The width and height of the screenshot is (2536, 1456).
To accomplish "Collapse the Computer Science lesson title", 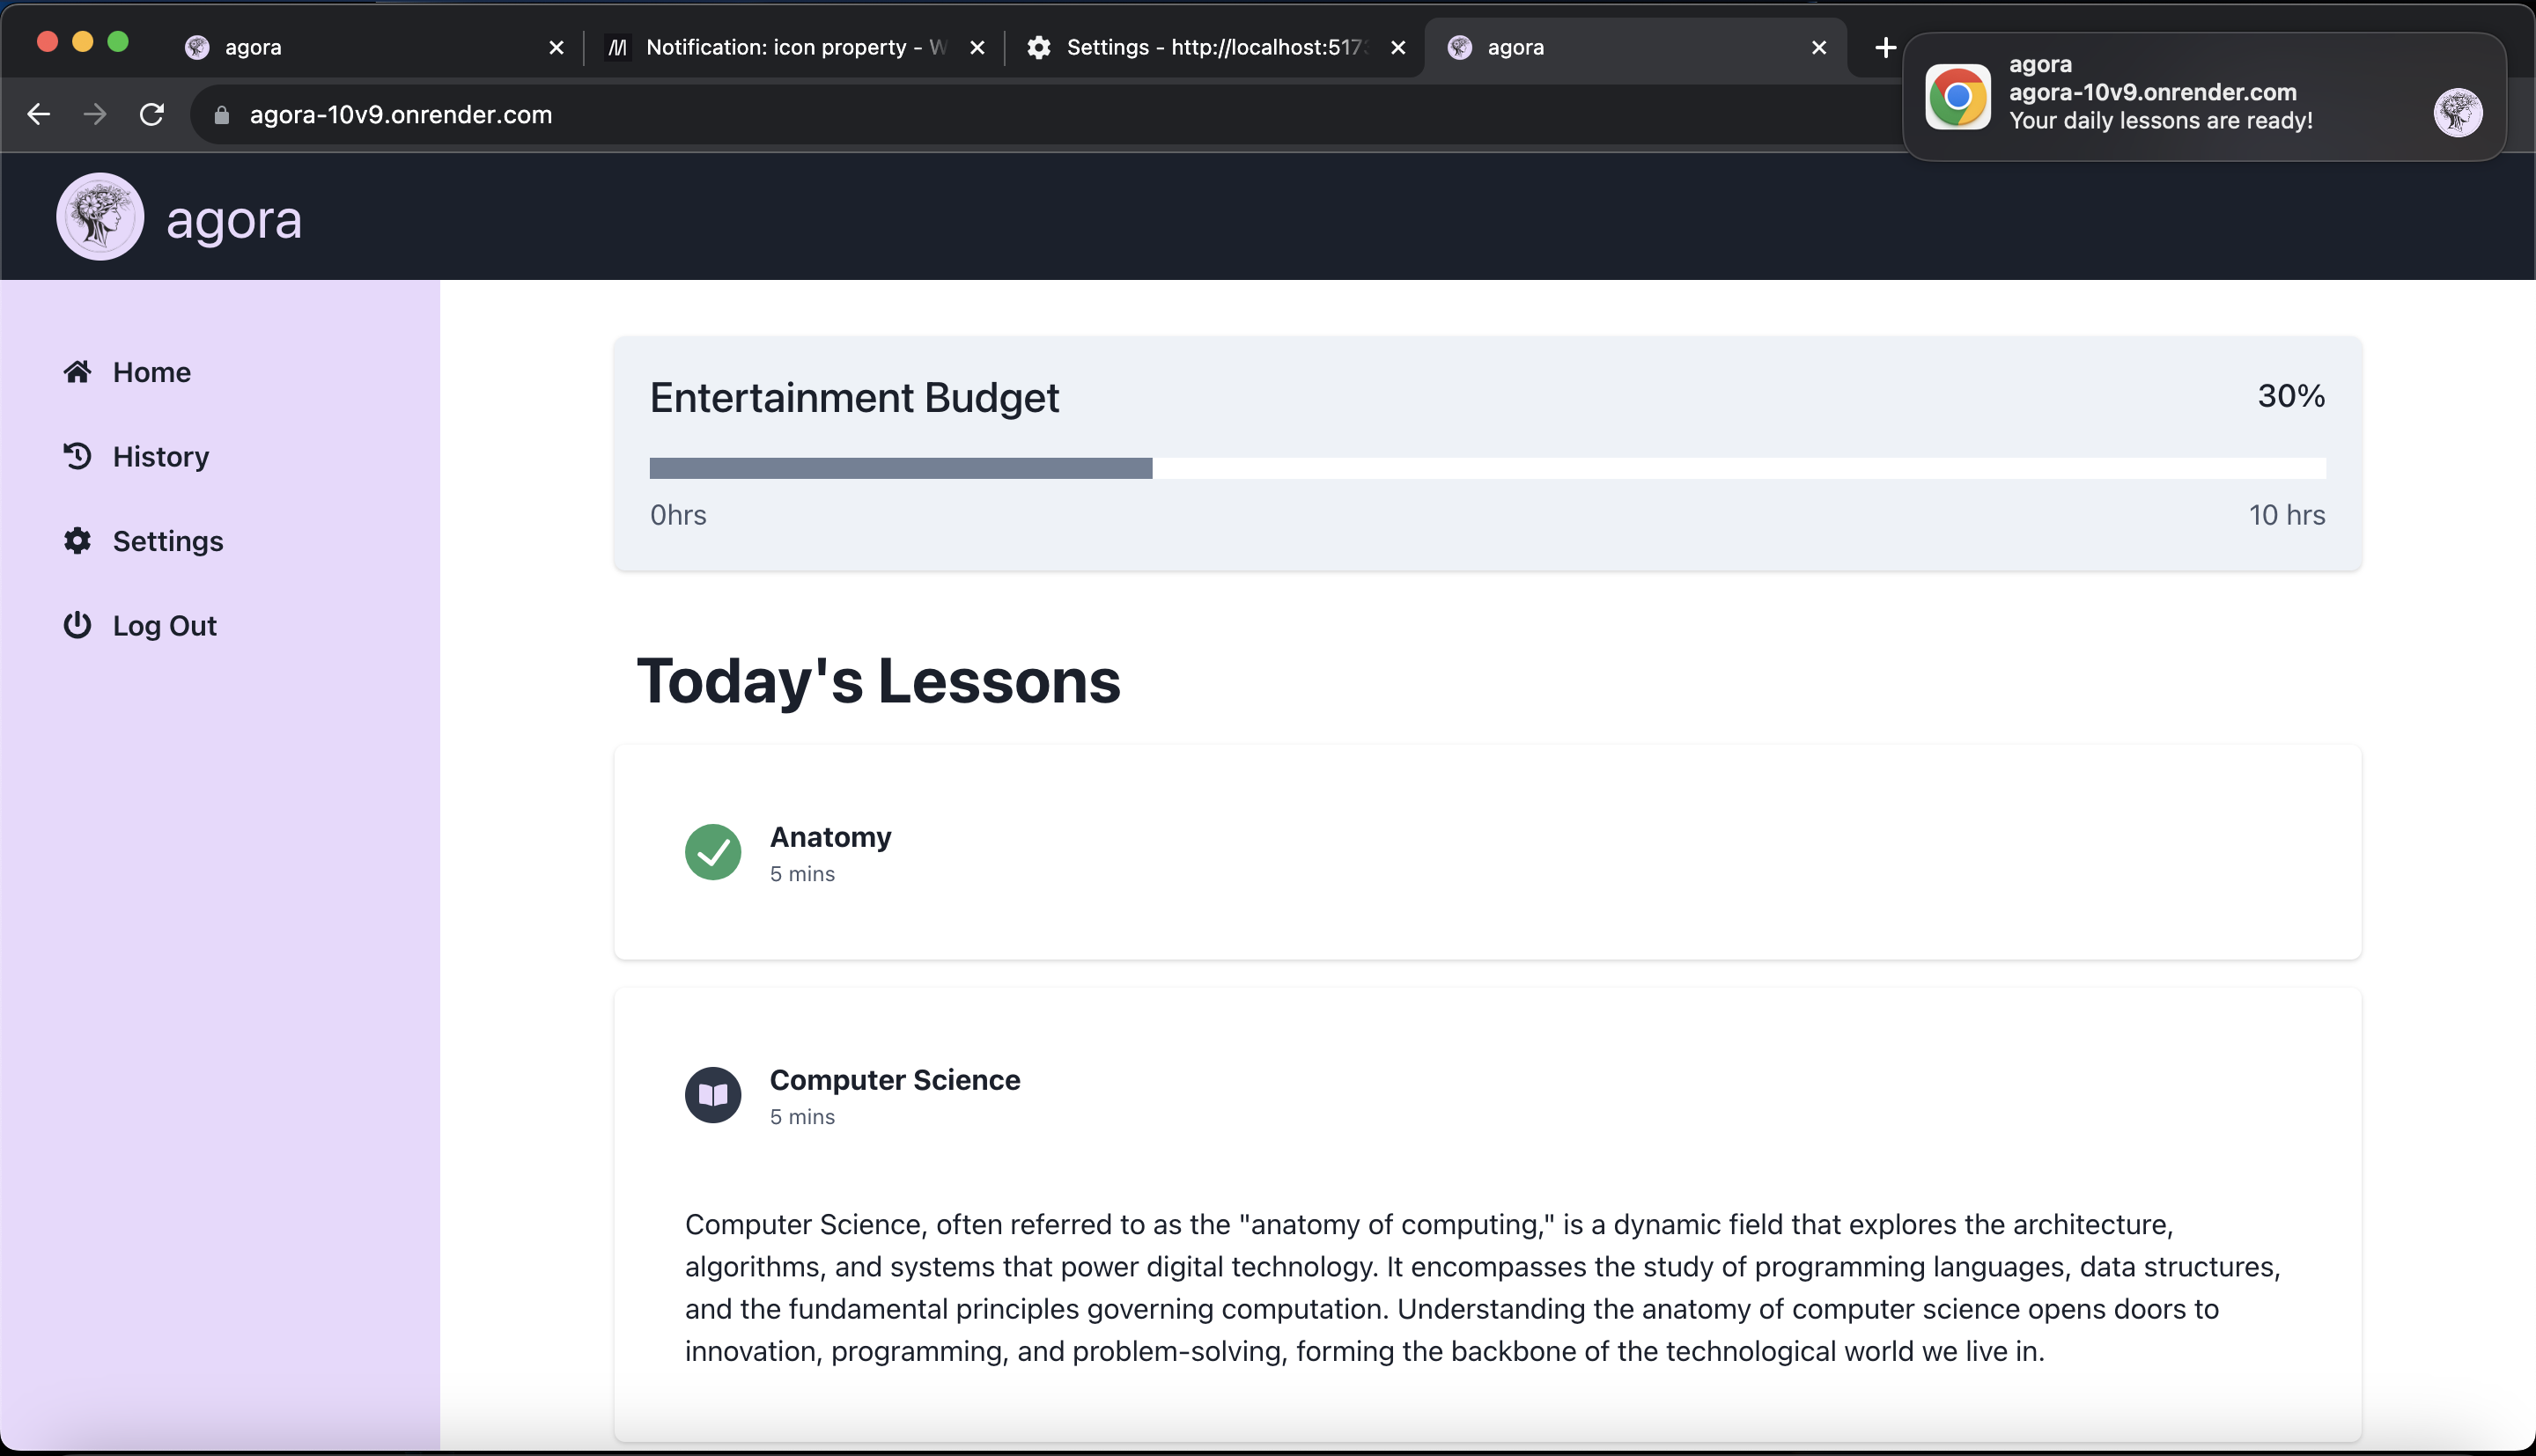I will (894, 1080).
